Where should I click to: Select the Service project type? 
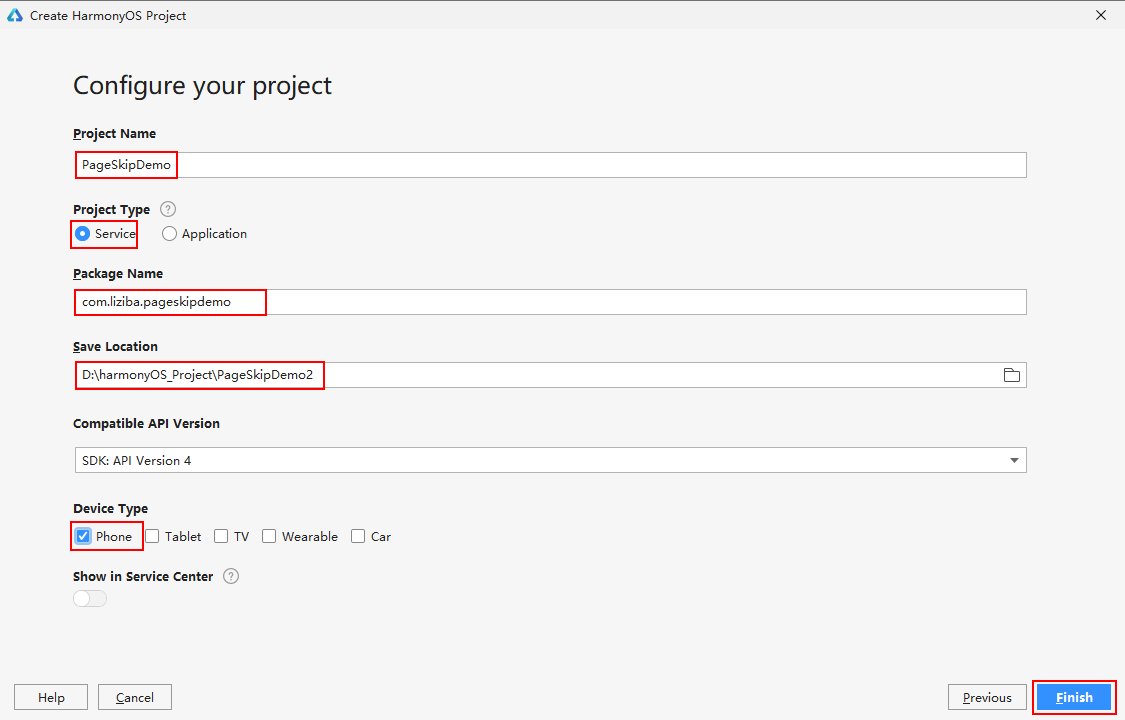83,234
